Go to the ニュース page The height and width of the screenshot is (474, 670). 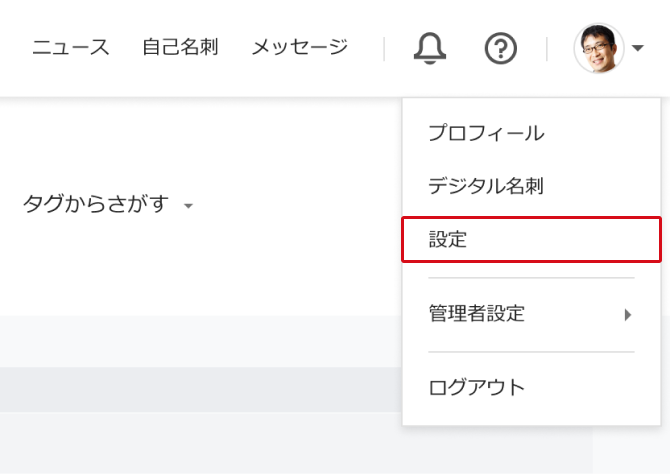[x=70, y=47]
